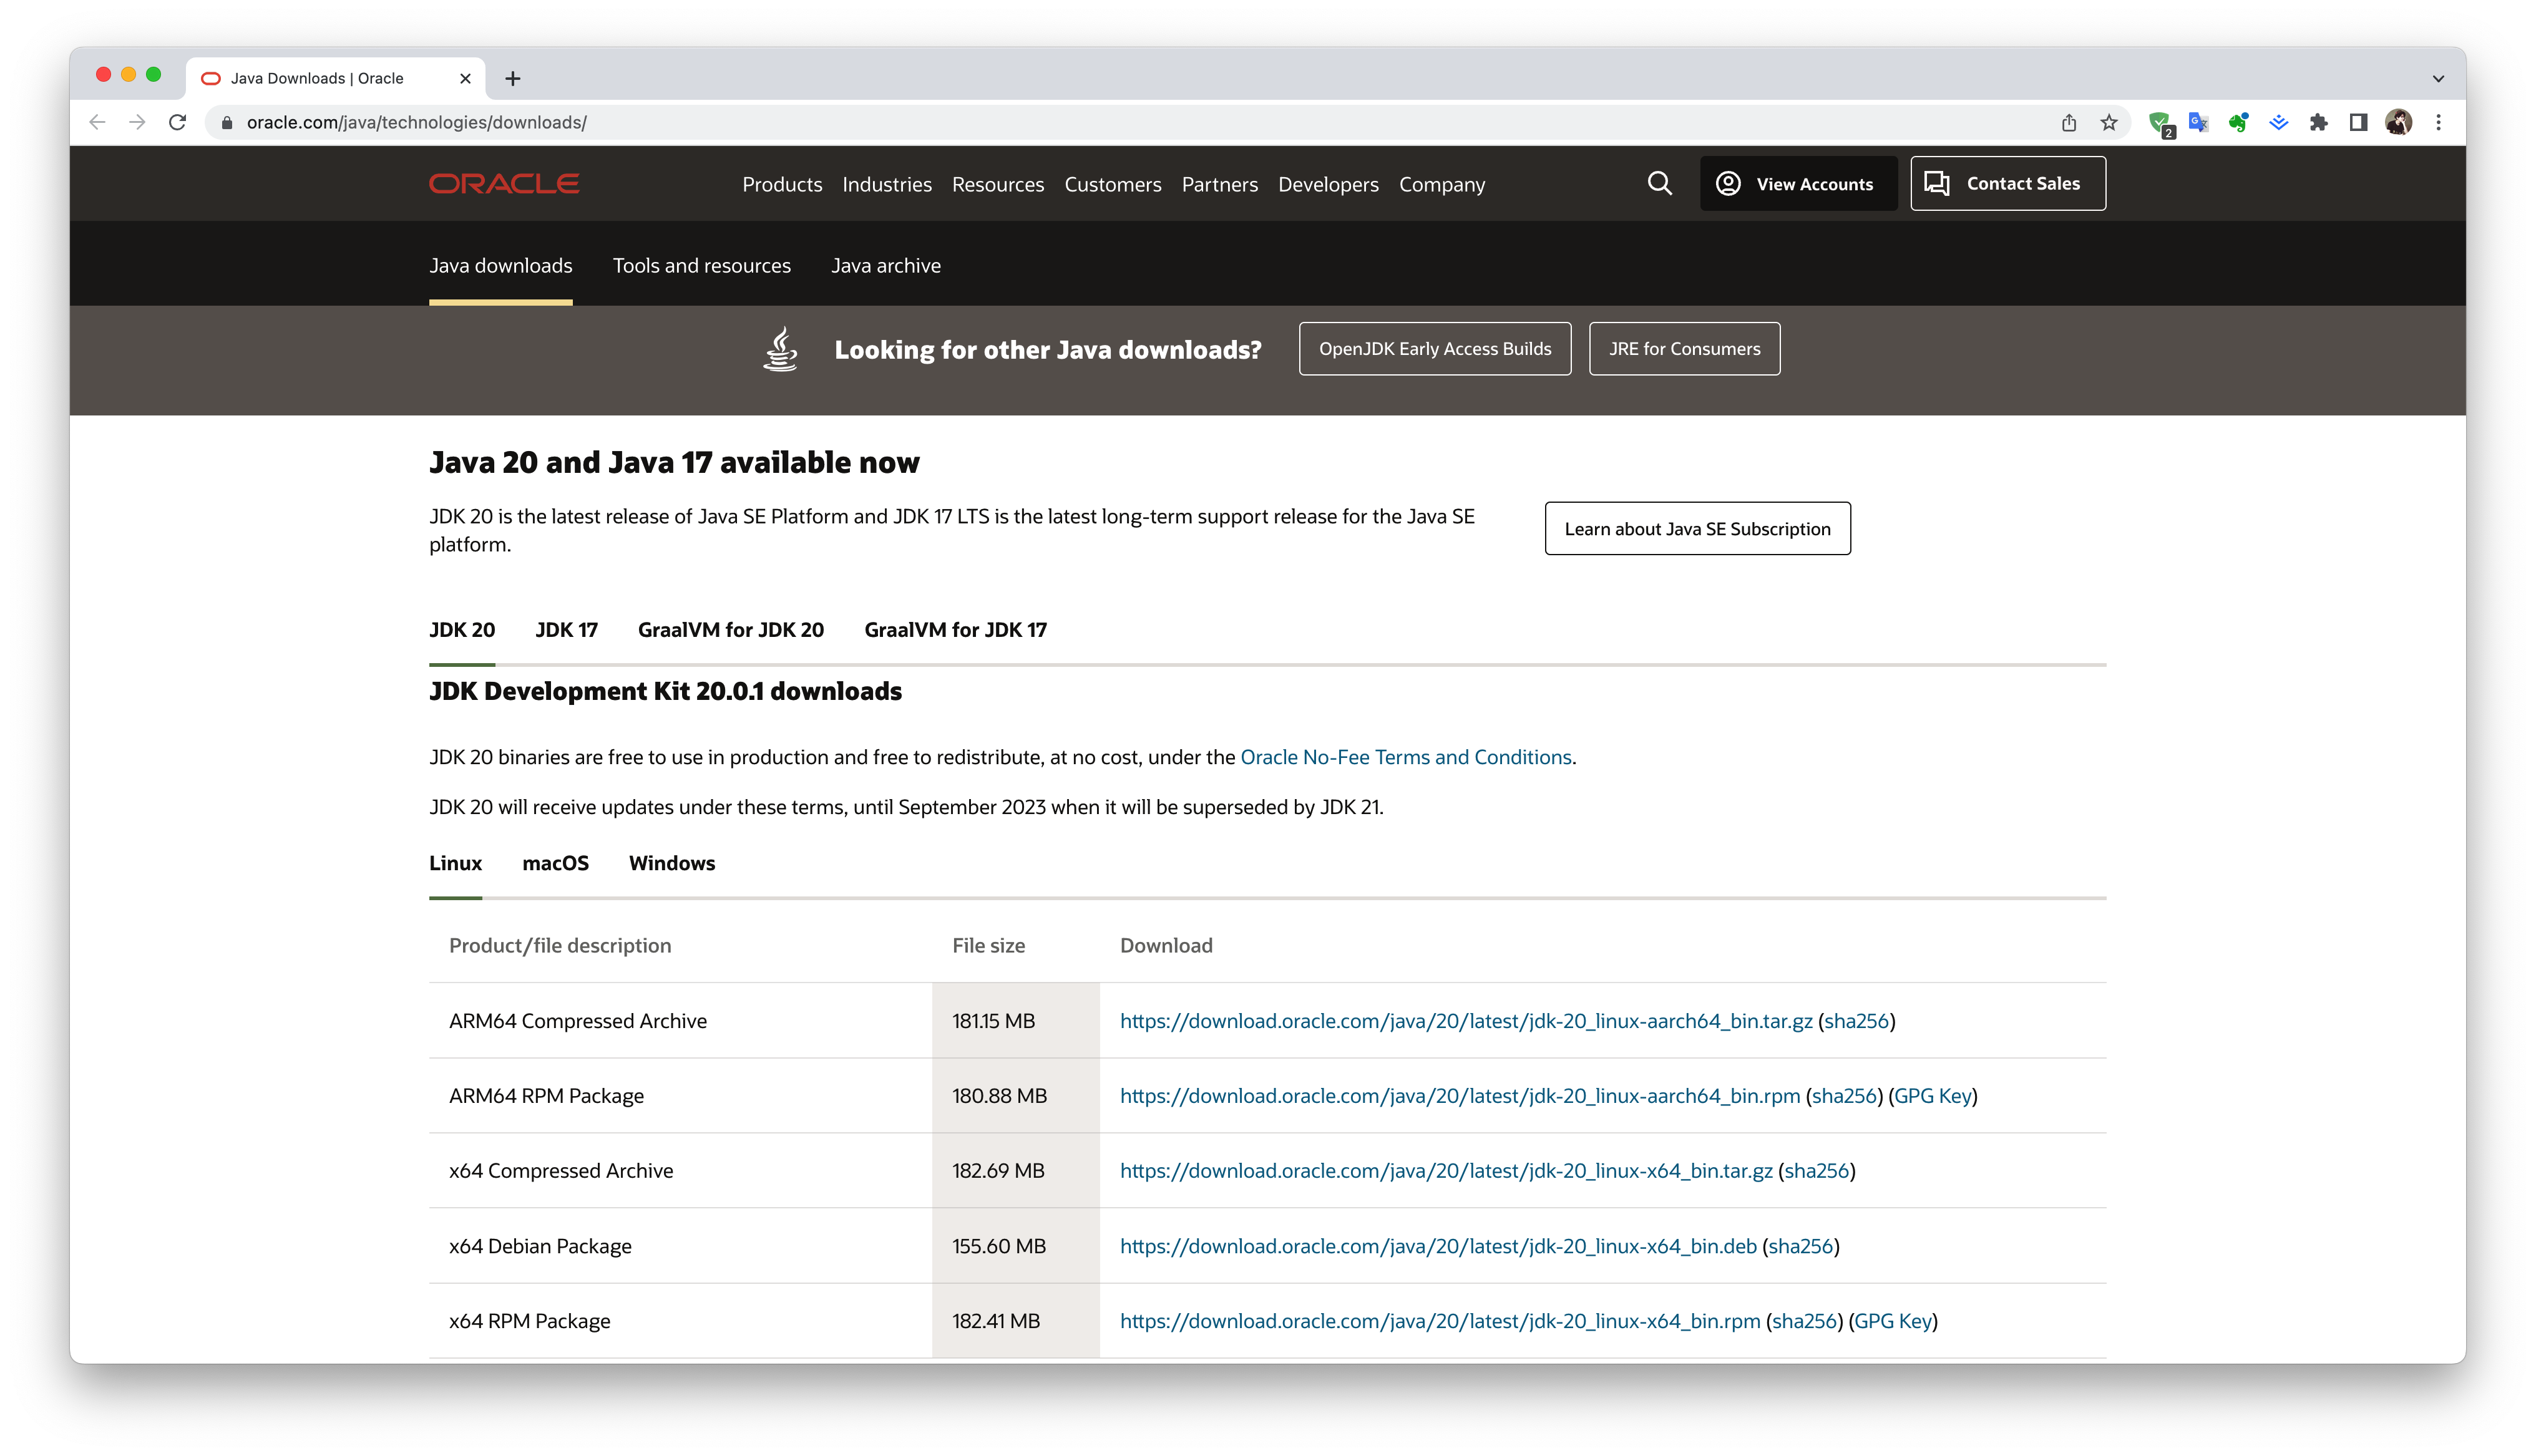Toggle the browser side panel icon
This screenshot has width=2536, height=1456.
[x=2358, y=122]
